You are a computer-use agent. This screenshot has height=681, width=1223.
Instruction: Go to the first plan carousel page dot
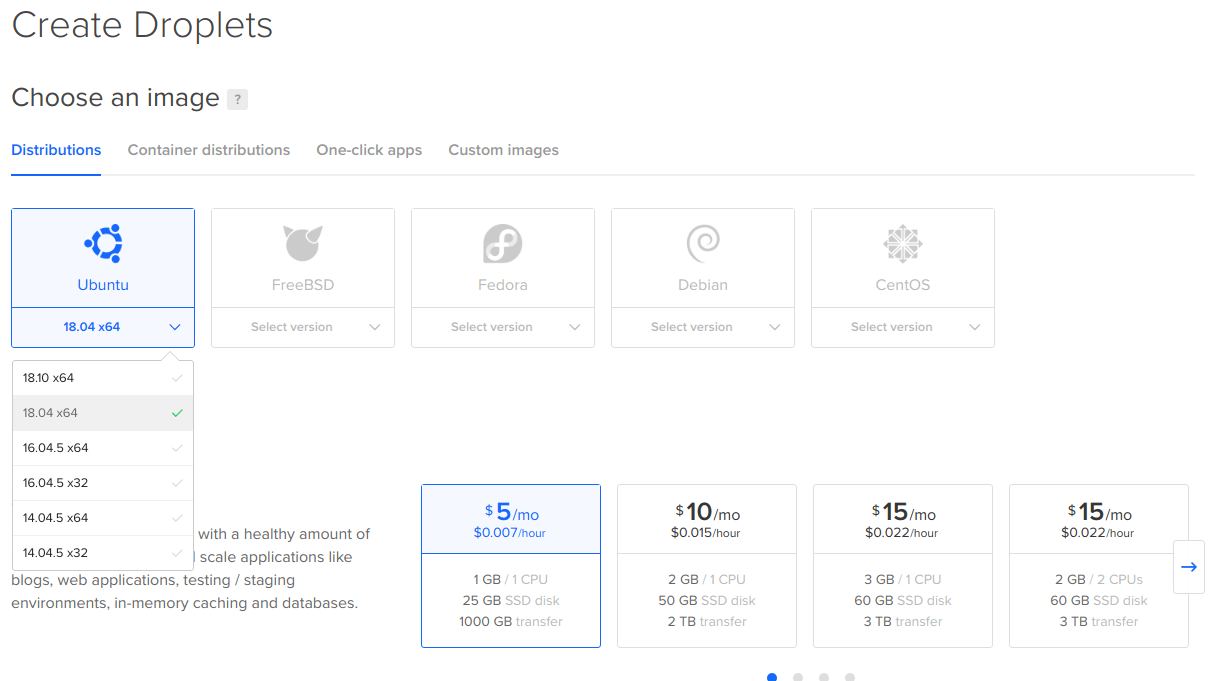click(x=772, y=677)
